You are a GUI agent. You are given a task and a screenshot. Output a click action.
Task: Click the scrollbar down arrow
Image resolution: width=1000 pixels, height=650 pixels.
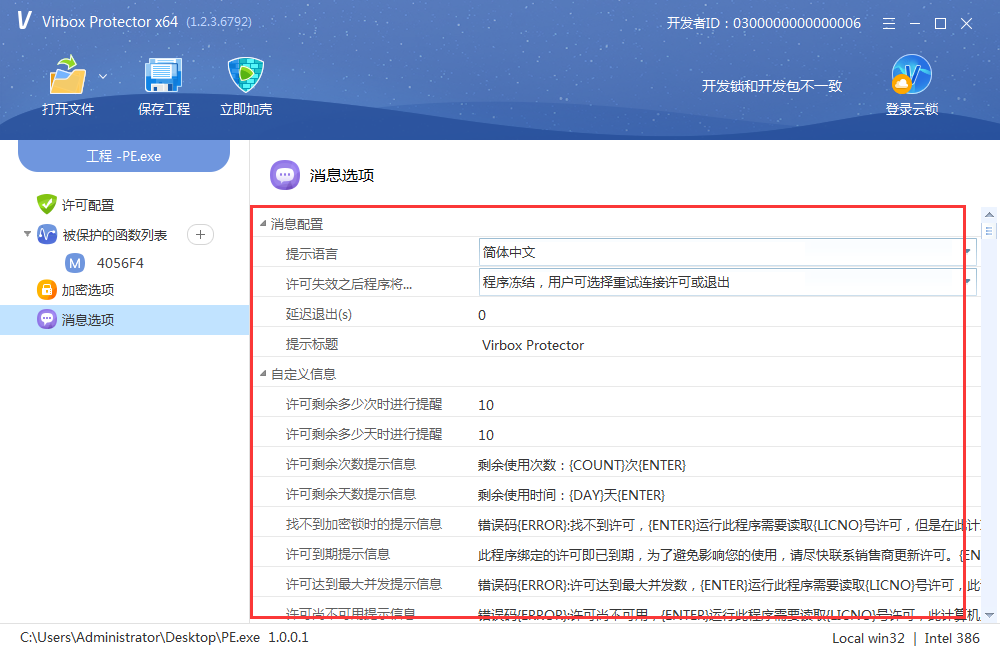pos(989,615)
